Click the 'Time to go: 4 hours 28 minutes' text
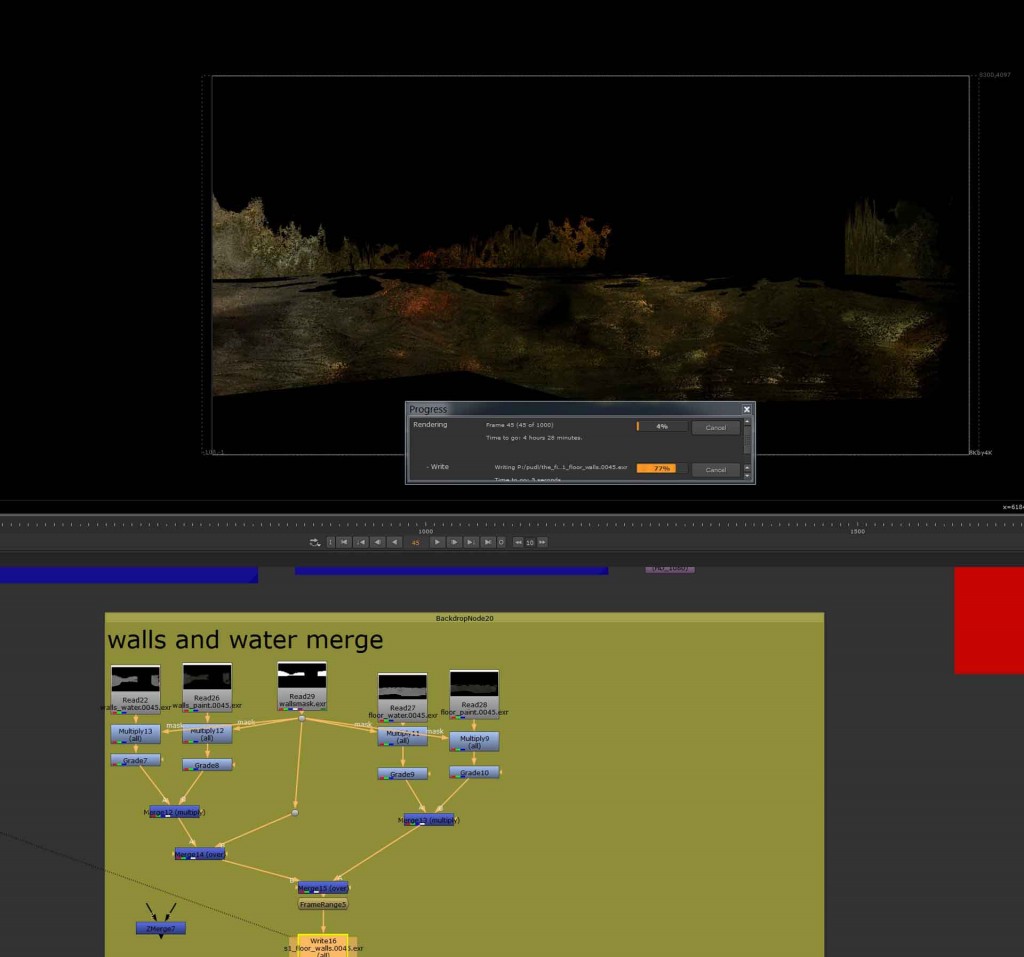The height and width of the screenshot is (957, 1024). (534, 438)
